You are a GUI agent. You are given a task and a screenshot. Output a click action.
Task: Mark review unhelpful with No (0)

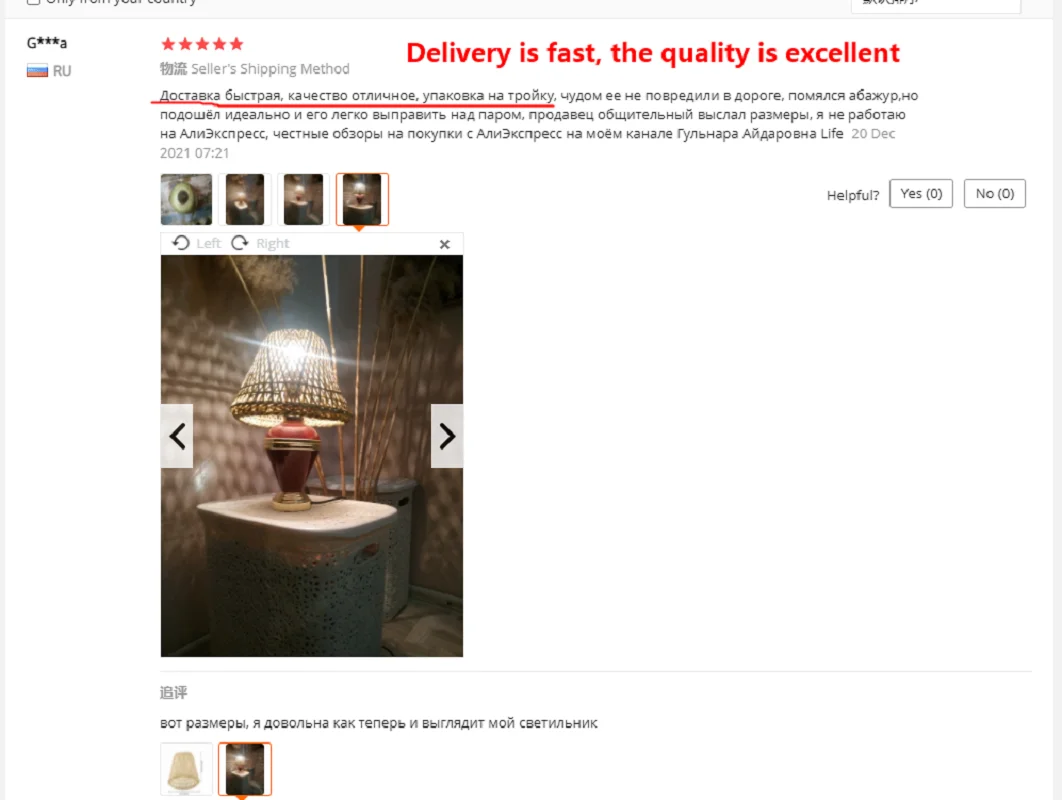click(x=994, y=194)
